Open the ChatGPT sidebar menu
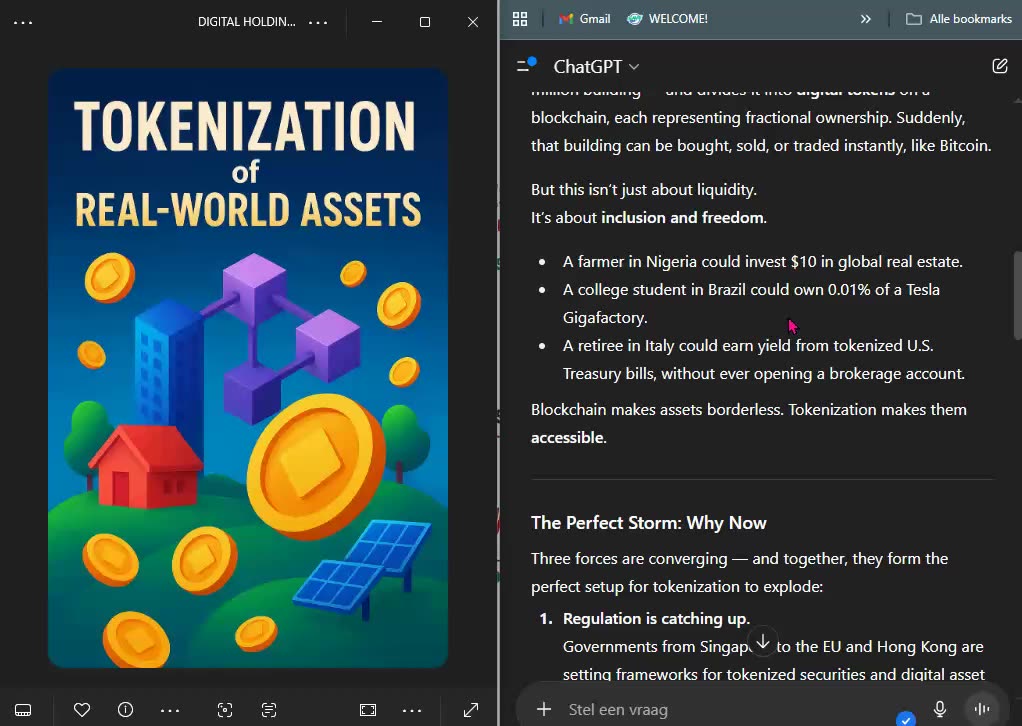Screen dimensions: 1022x726 525,65
